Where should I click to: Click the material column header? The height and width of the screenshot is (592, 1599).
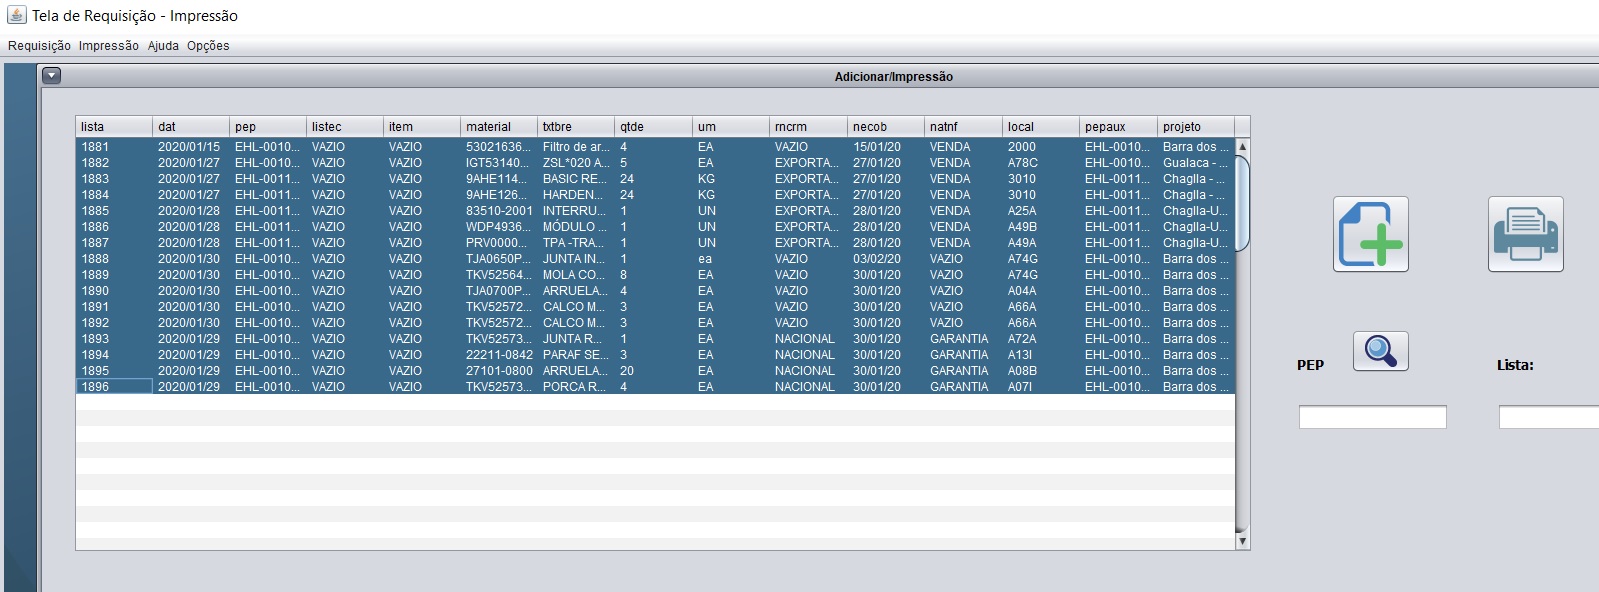click(499, 127)
